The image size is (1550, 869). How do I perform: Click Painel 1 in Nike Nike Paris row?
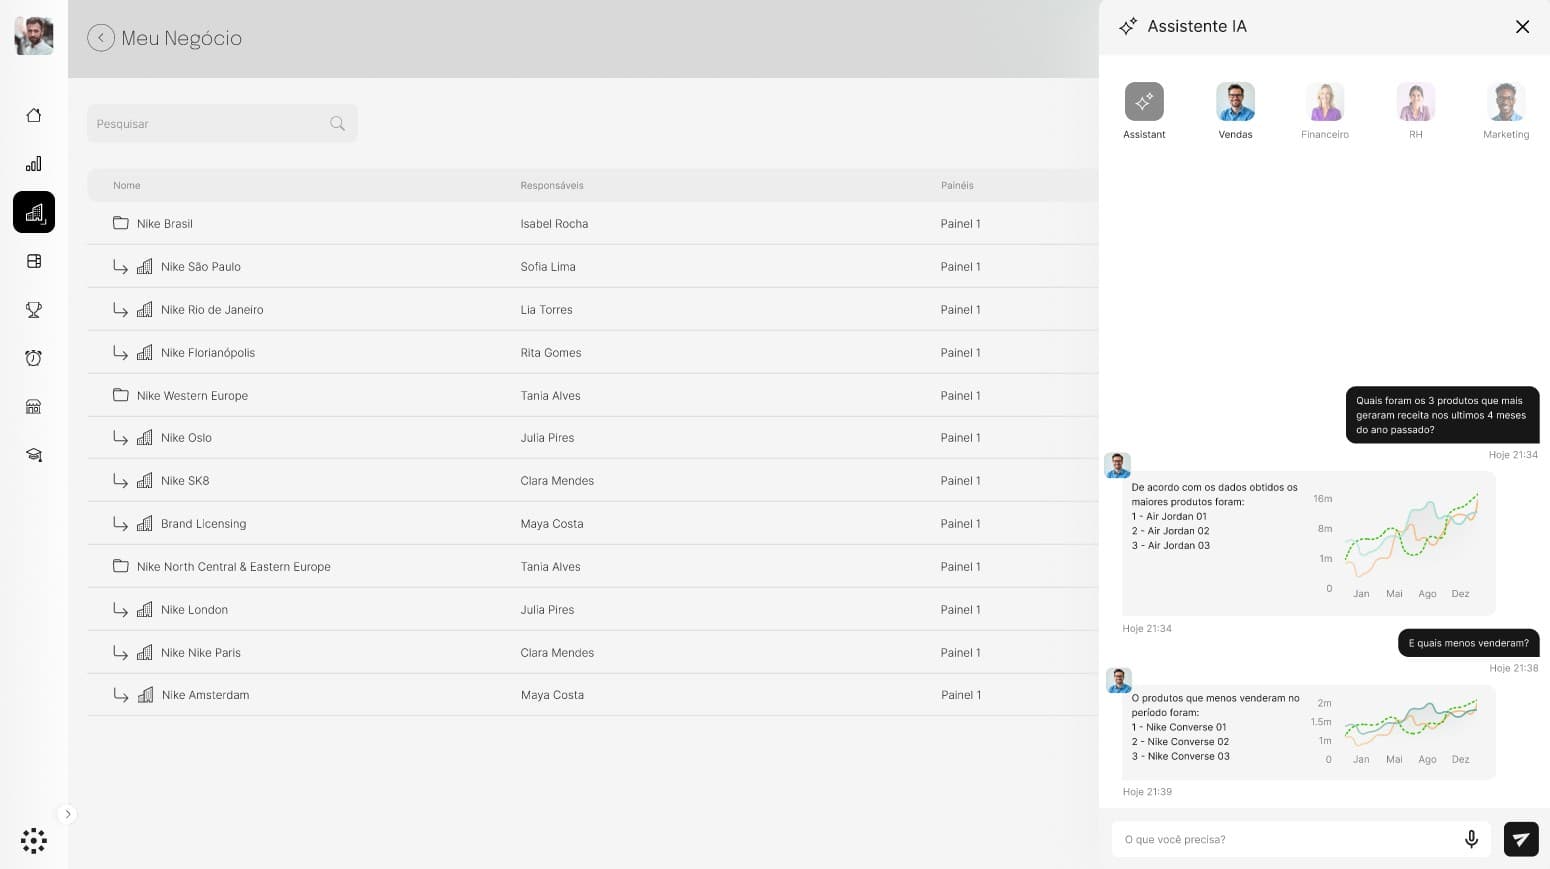(x=960, y=653)
